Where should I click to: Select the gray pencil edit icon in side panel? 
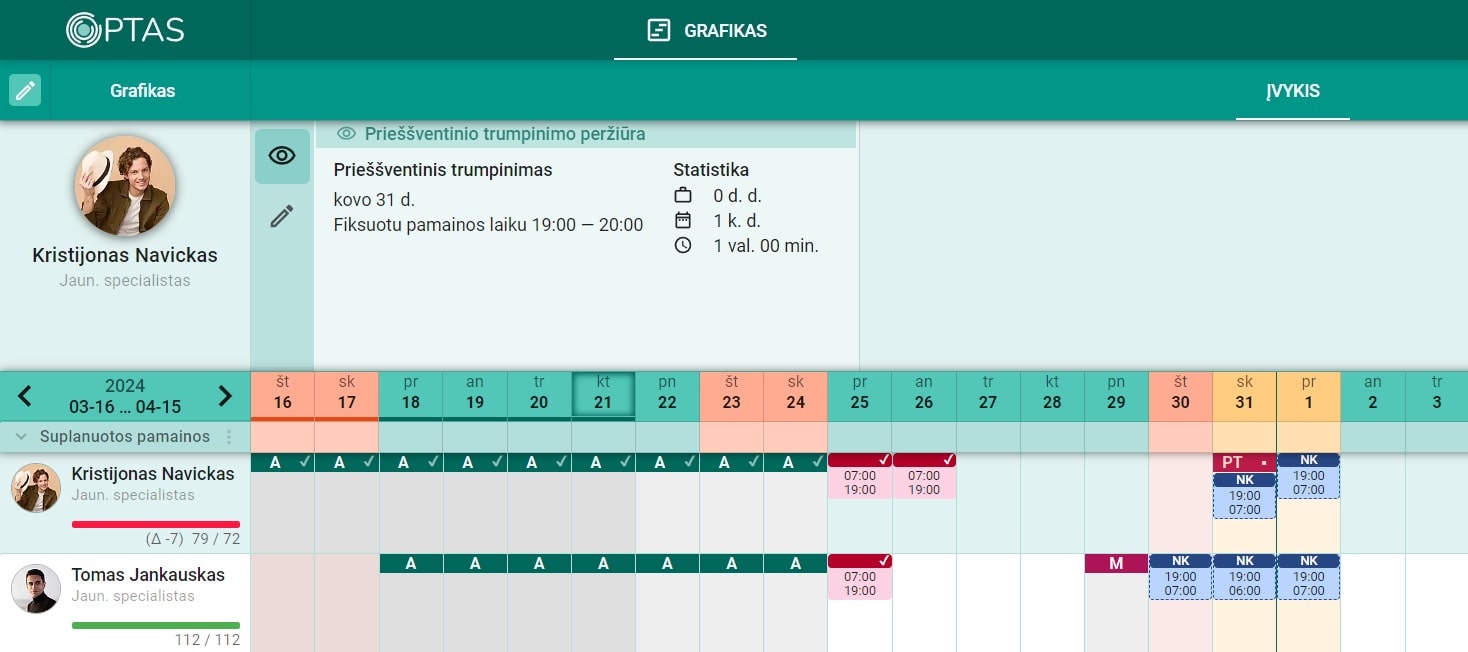[282, 216]
